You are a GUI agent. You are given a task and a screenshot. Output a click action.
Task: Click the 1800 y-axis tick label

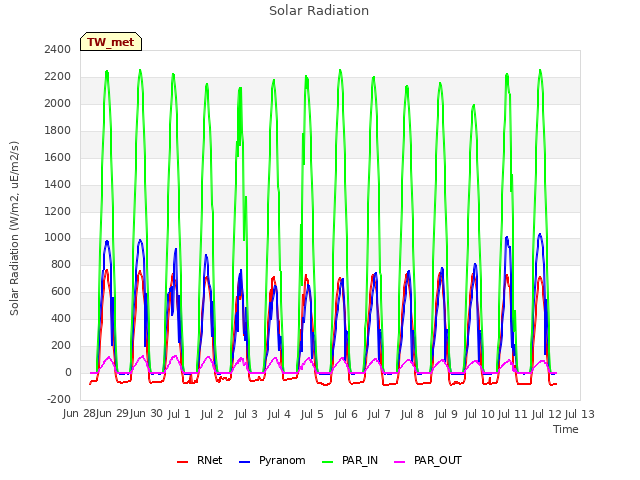(x=58, y=131)
